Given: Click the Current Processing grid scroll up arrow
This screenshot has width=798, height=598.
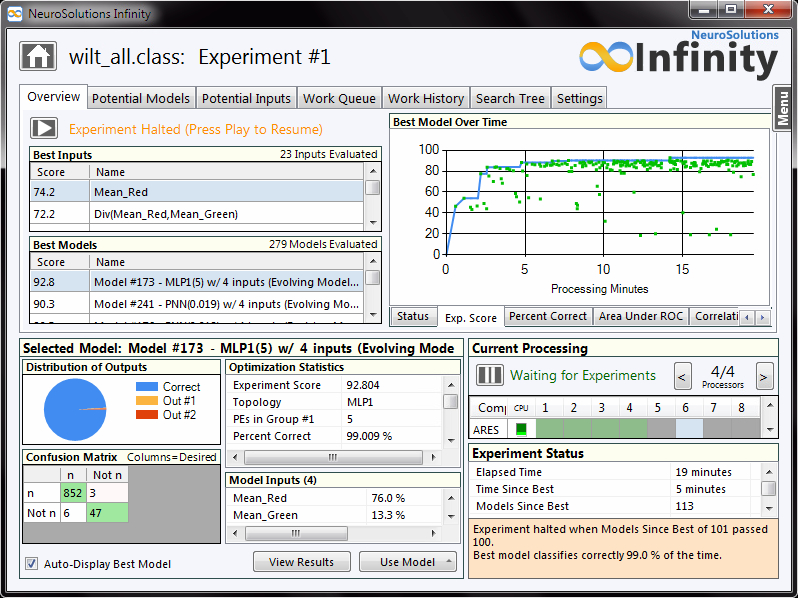Looking at the screenshot, I should pos(770,405).
